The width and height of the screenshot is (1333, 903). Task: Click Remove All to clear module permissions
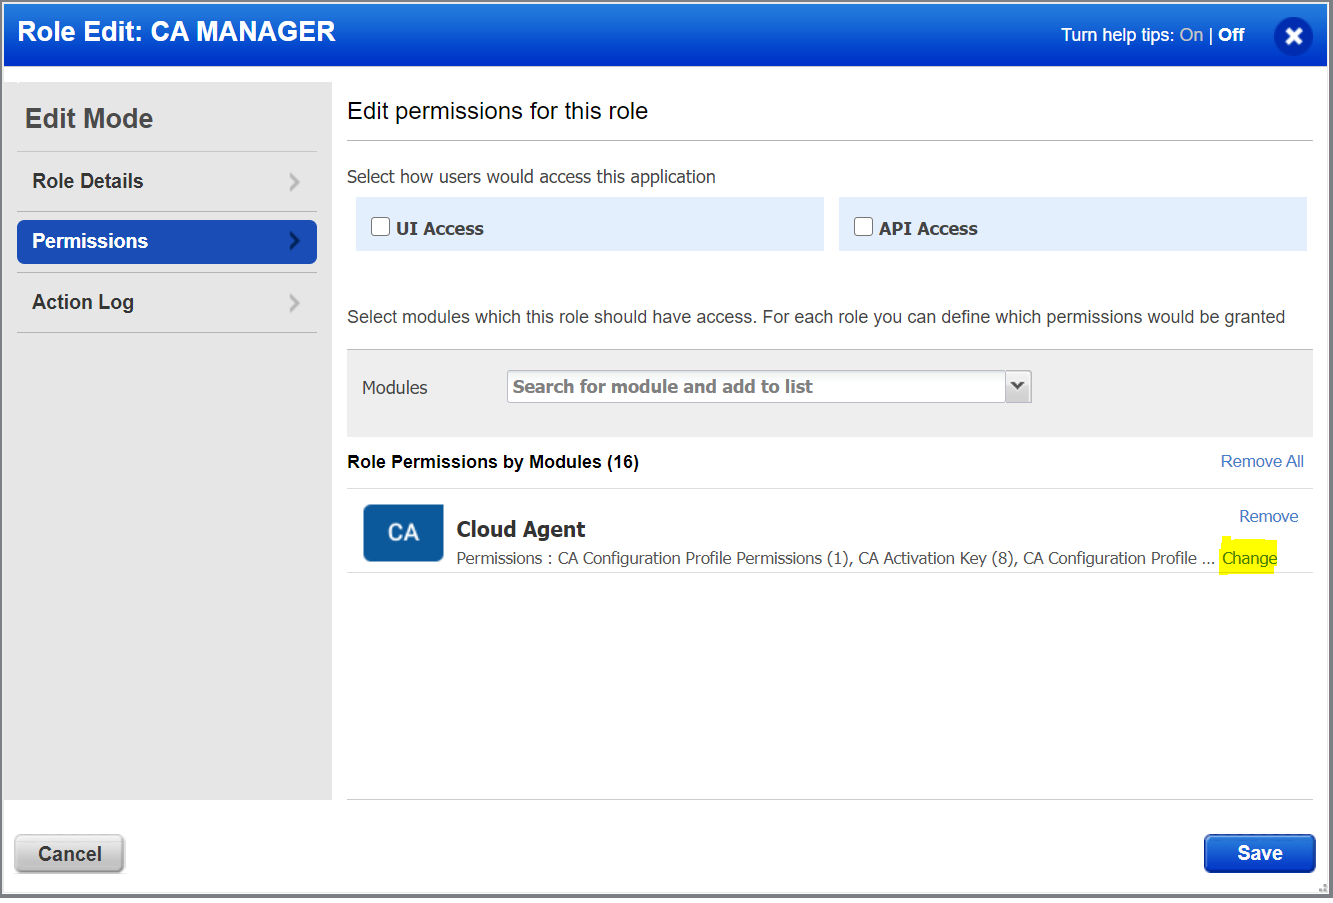[1262, 461]
